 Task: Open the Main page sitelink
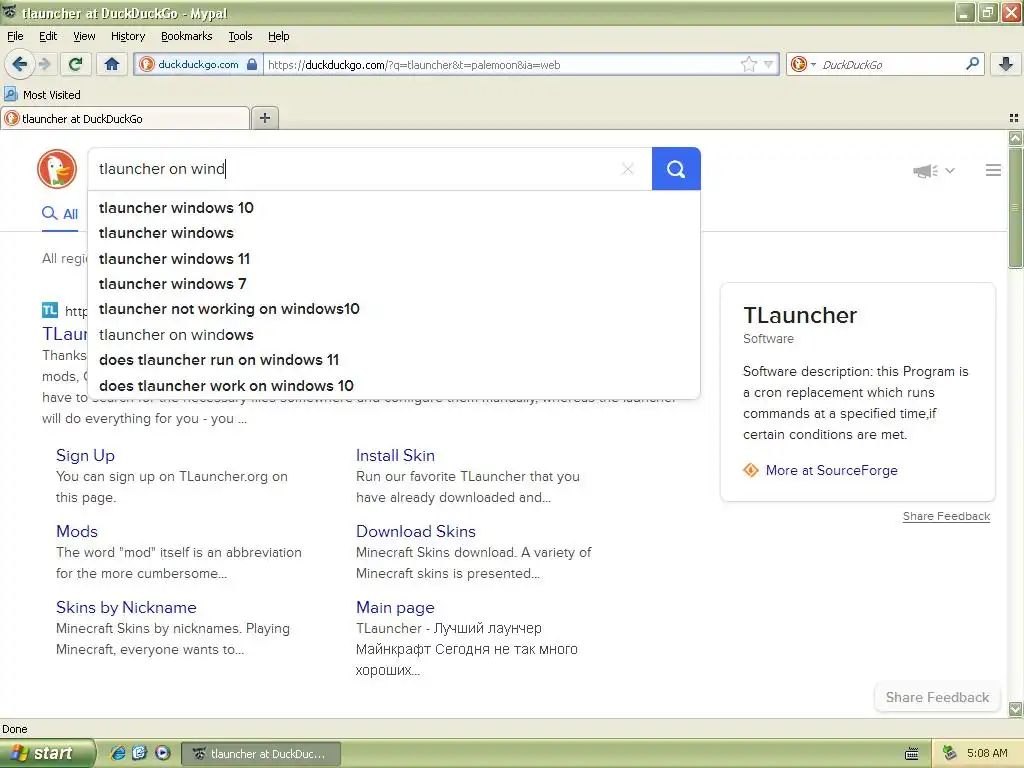pyautogui.click(x=395, y=607)
